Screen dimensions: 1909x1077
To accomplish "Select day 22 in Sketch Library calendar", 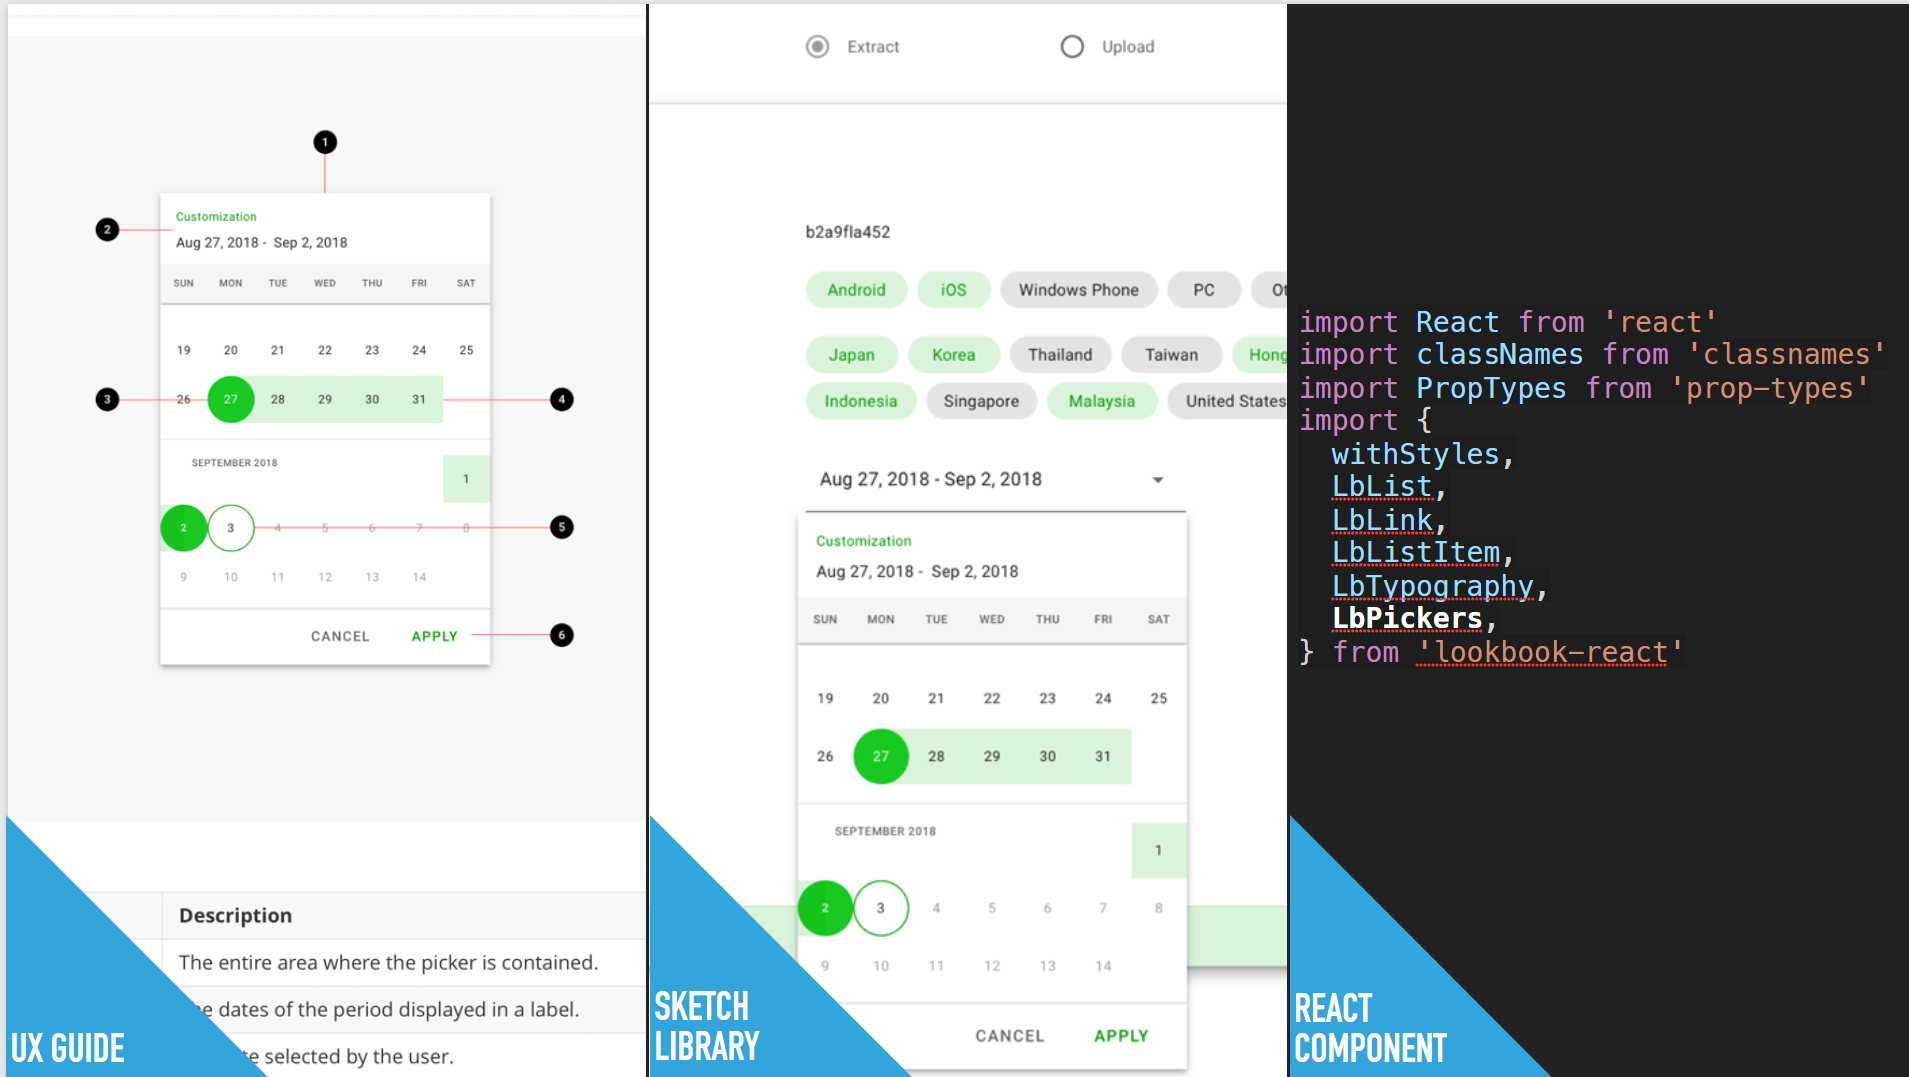I will [992, 698].
